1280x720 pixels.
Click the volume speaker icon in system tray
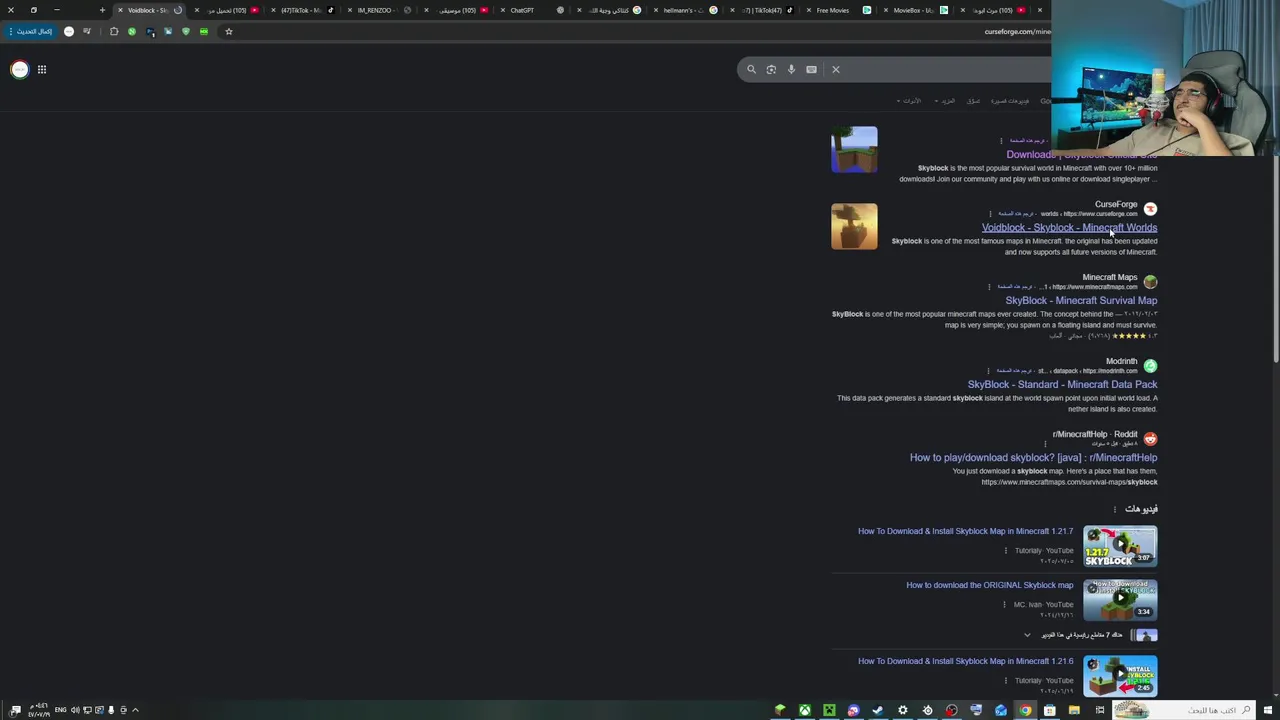tap(75, 710)
